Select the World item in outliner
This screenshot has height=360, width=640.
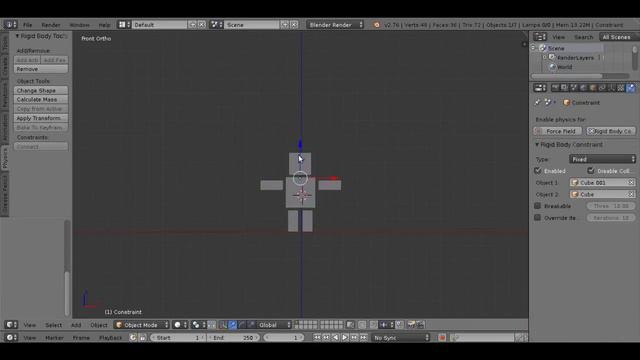point(564,67)
